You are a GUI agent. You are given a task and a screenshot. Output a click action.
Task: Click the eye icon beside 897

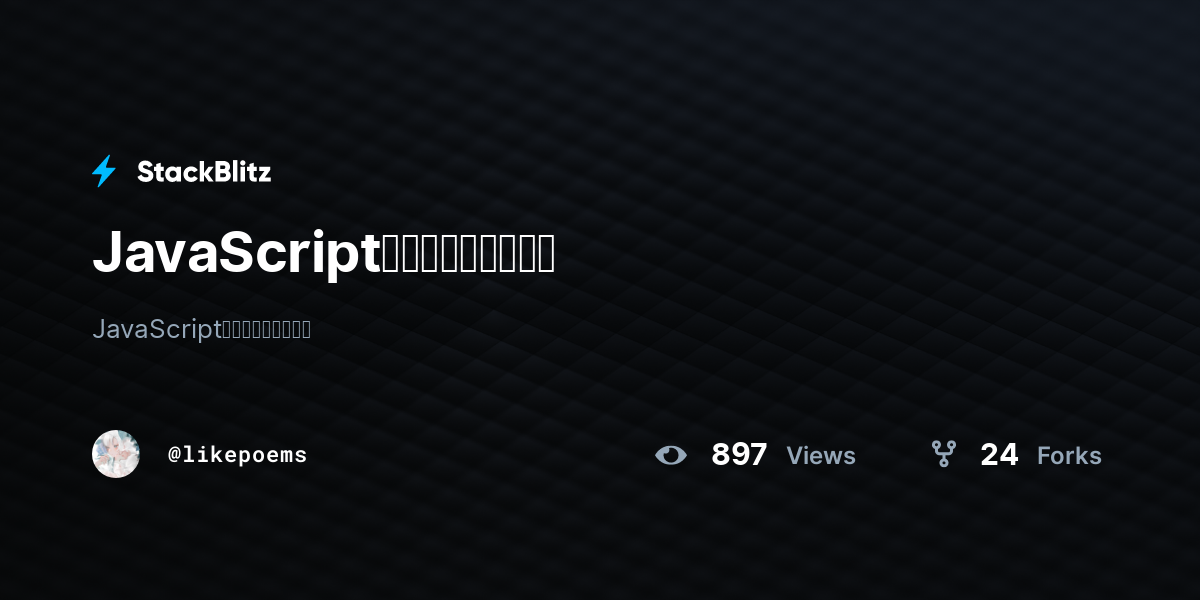tap(671, 455)
